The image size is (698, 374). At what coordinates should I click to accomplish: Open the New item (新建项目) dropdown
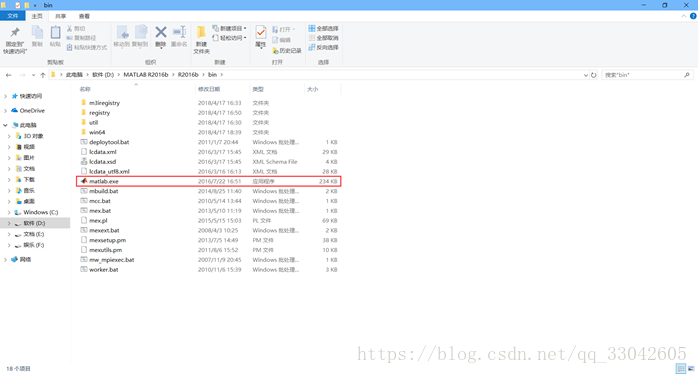tap(229, 28)
